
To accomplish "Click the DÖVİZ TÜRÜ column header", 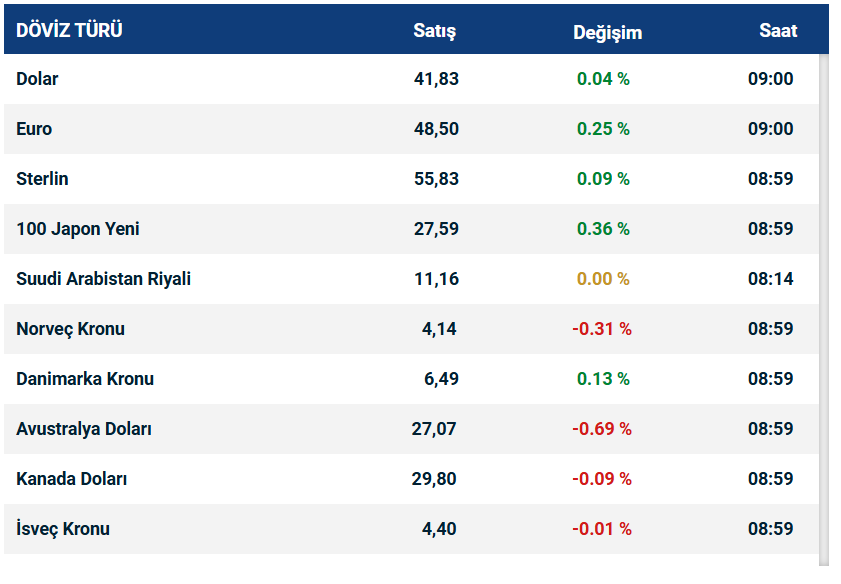I will click(x=70, y=30).
